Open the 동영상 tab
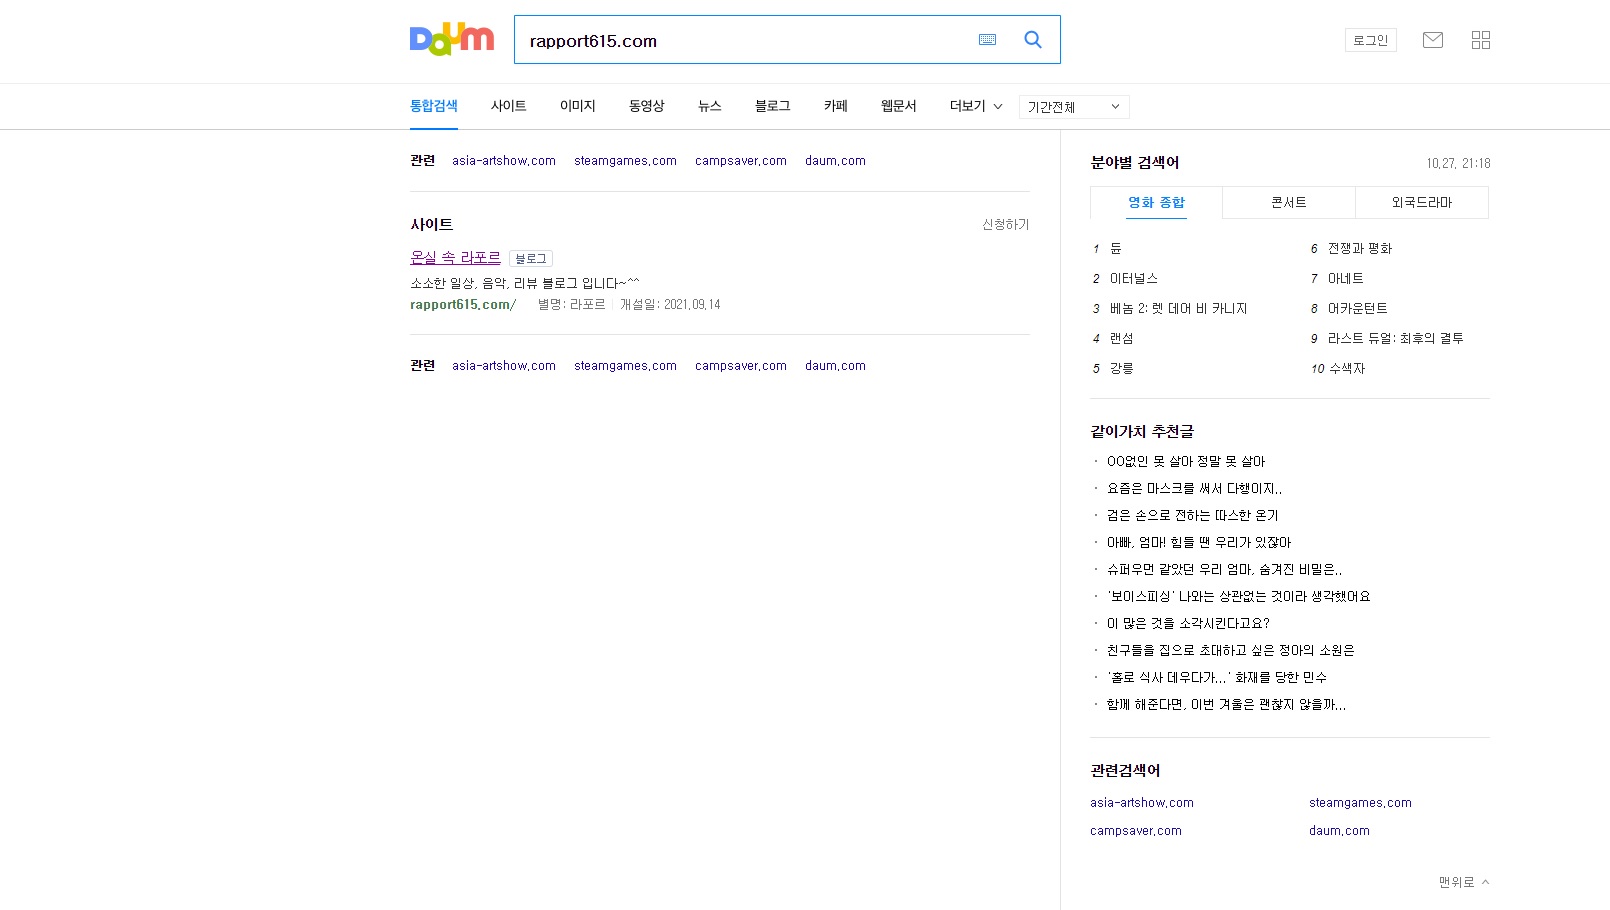The height and width of the screenshot is (910, 1610). [x=646, y=106]
